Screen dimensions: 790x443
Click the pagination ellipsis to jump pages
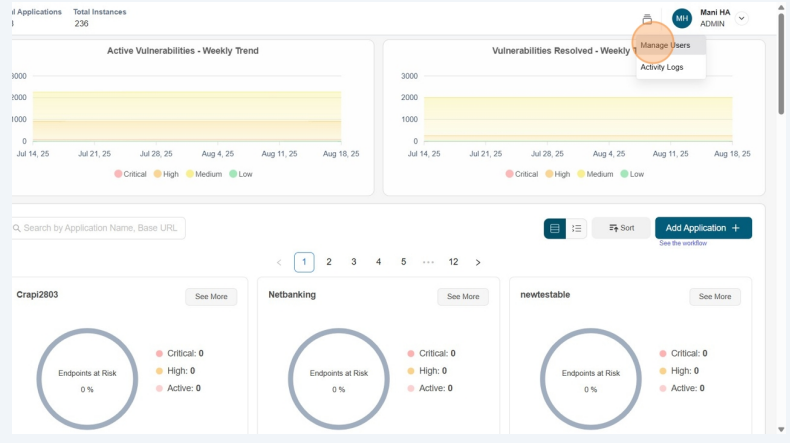click(428, 262)
